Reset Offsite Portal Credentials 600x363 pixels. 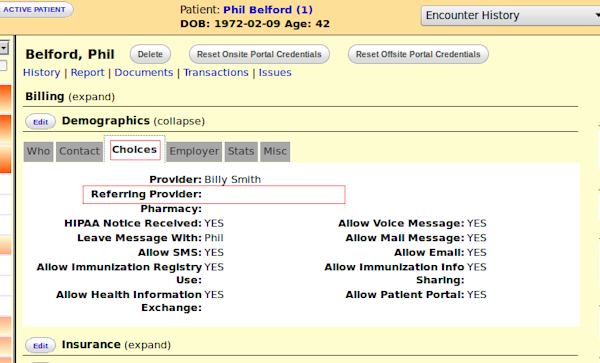click(418, 54)
